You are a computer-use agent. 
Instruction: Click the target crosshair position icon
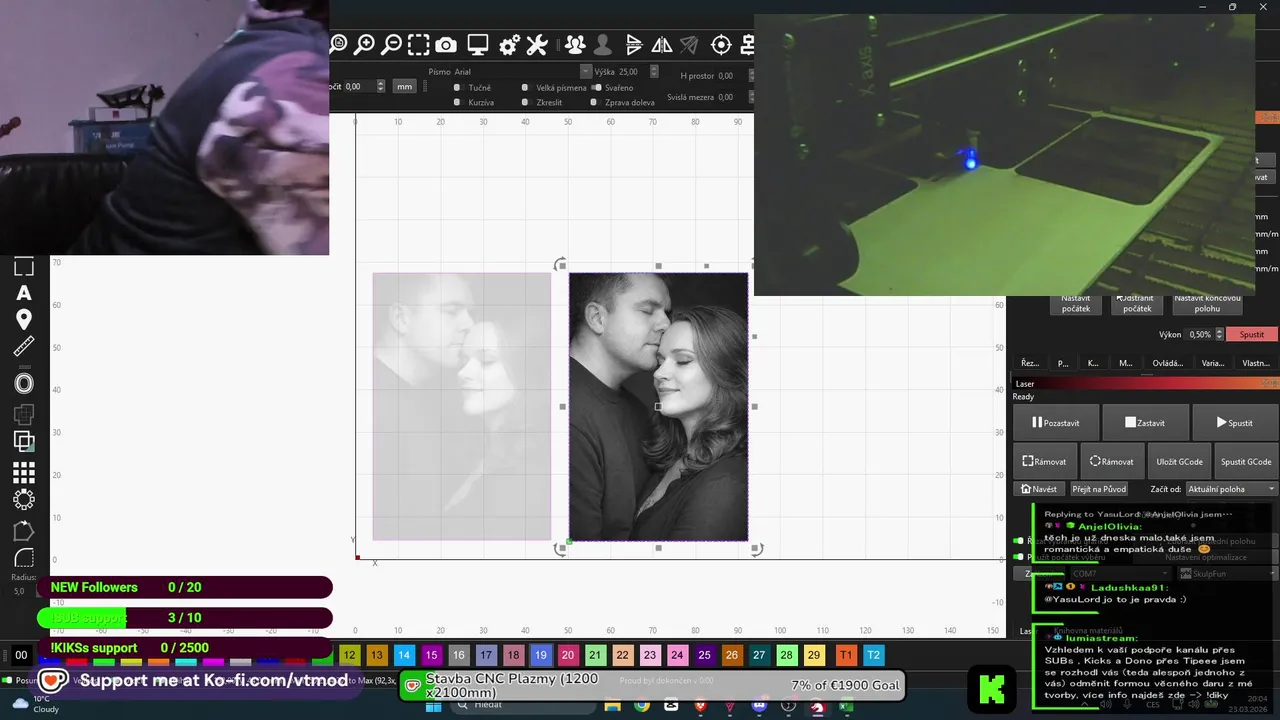click(x=721, y=45)
